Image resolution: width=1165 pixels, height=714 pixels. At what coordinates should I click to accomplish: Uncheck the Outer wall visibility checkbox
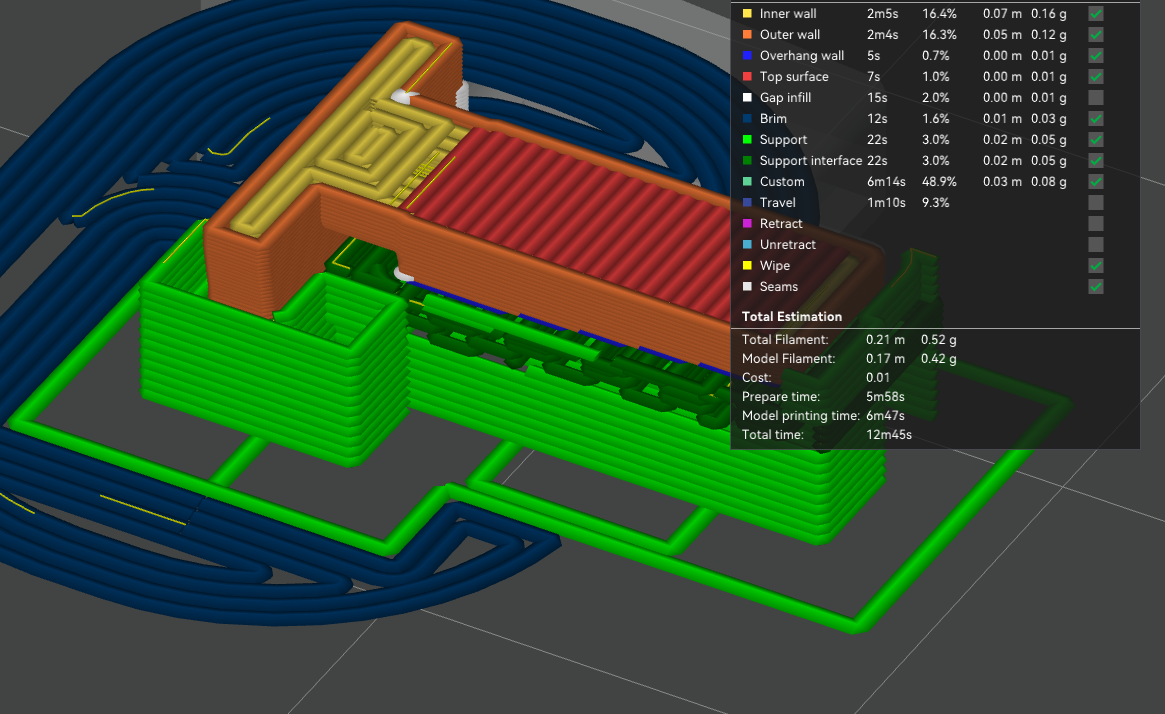tap(1096, 35)
